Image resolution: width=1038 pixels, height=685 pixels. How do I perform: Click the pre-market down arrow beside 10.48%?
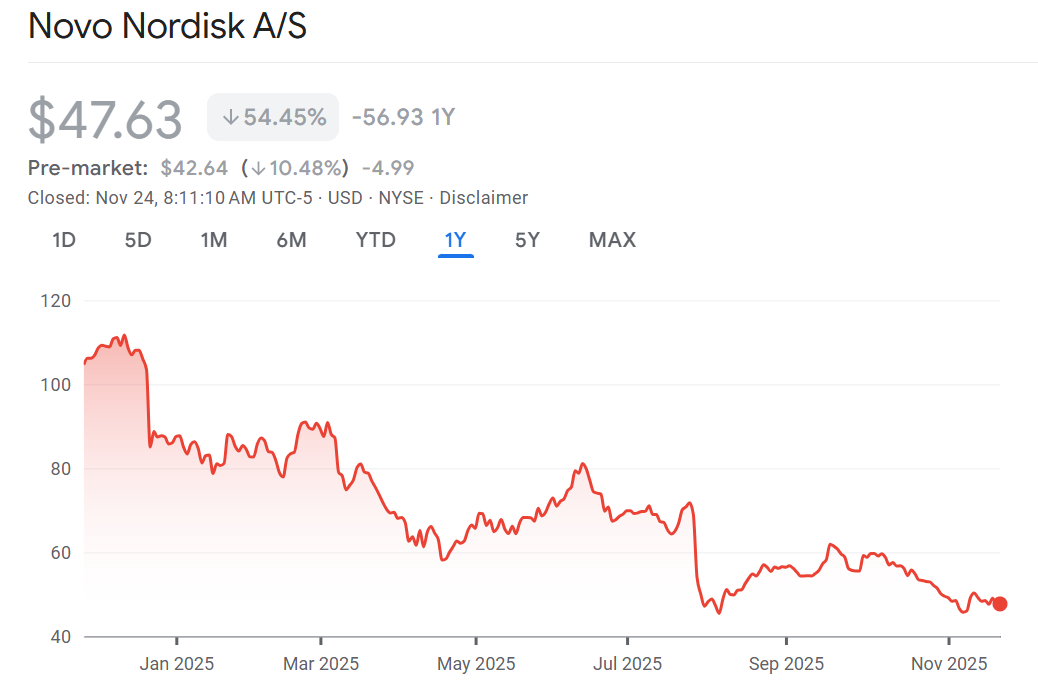coord(258,168)
